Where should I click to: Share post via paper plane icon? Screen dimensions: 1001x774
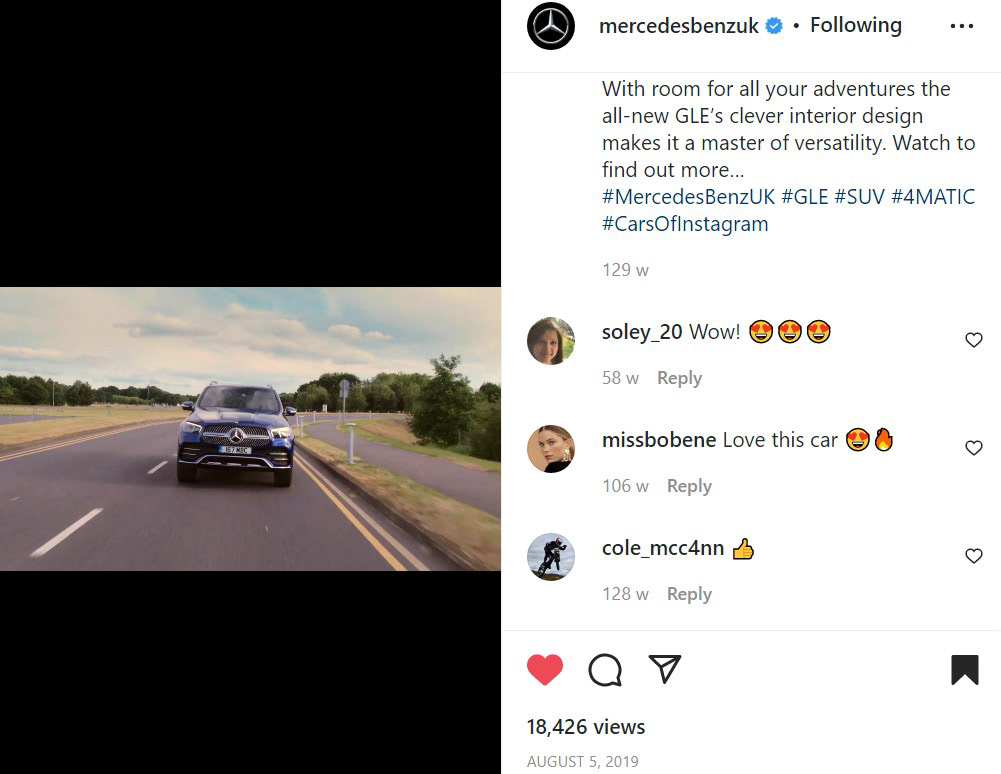[x=665, y=669]
